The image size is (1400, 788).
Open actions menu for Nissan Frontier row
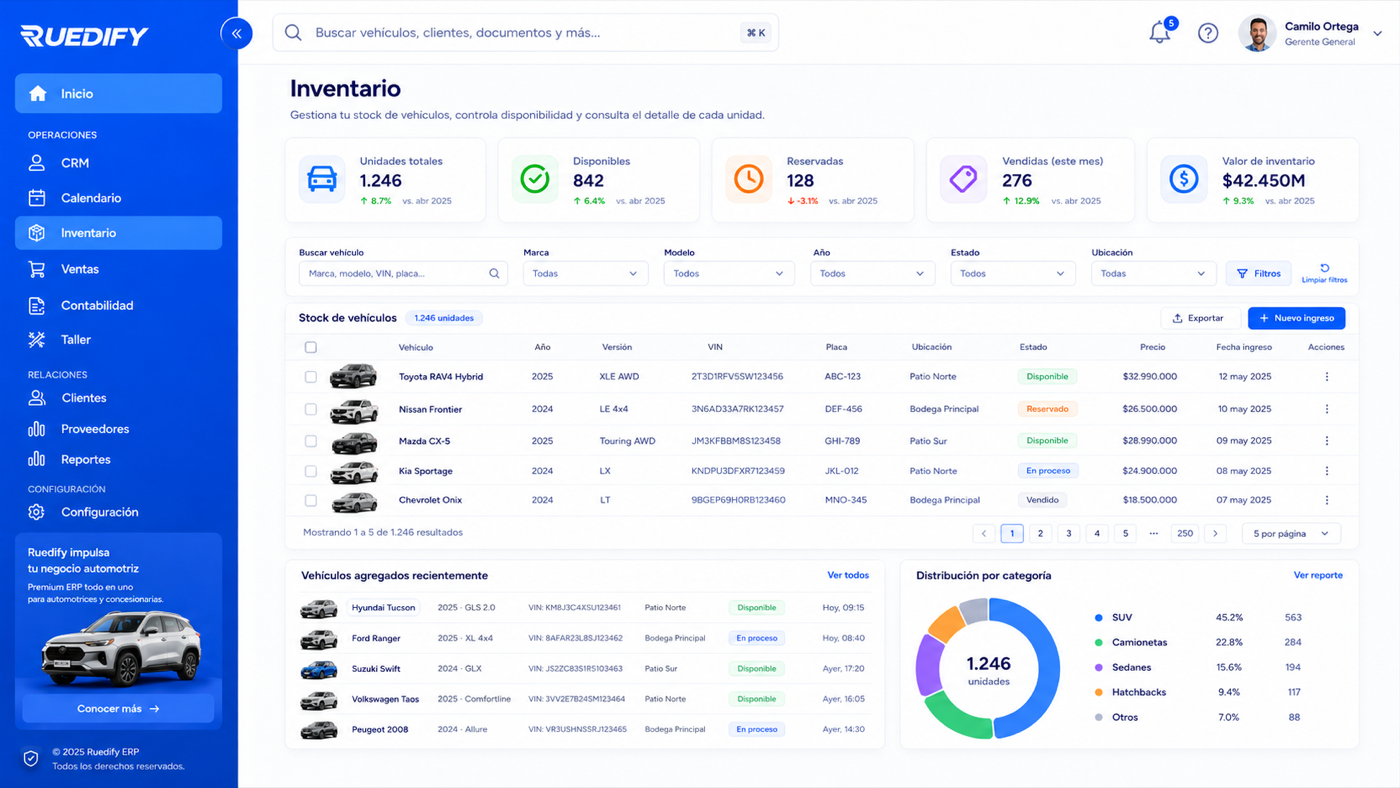1327,409
